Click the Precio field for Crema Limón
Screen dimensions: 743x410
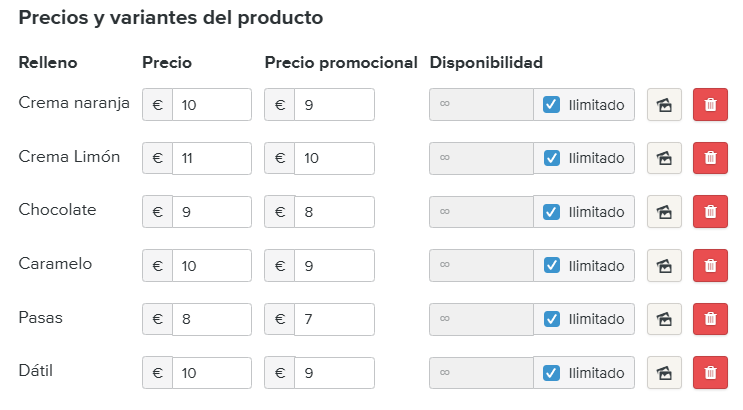(x=211, y=158)
